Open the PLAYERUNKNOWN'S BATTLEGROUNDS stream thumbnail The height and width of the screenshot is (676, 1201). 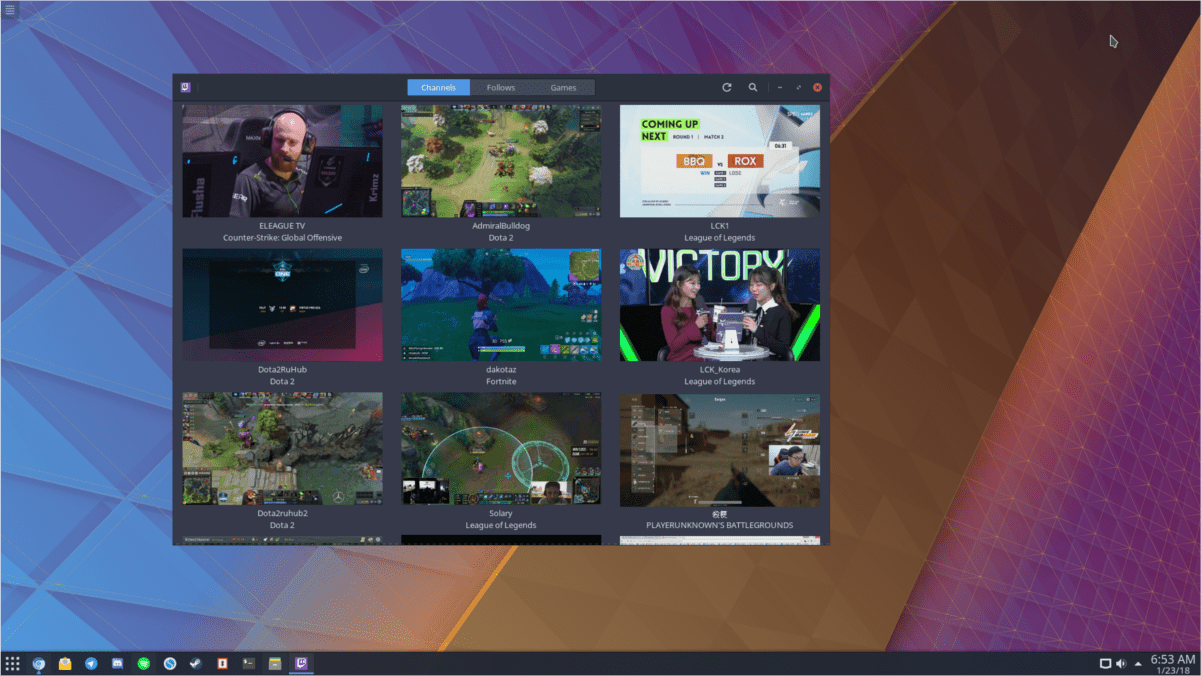(x=719, y=448)
